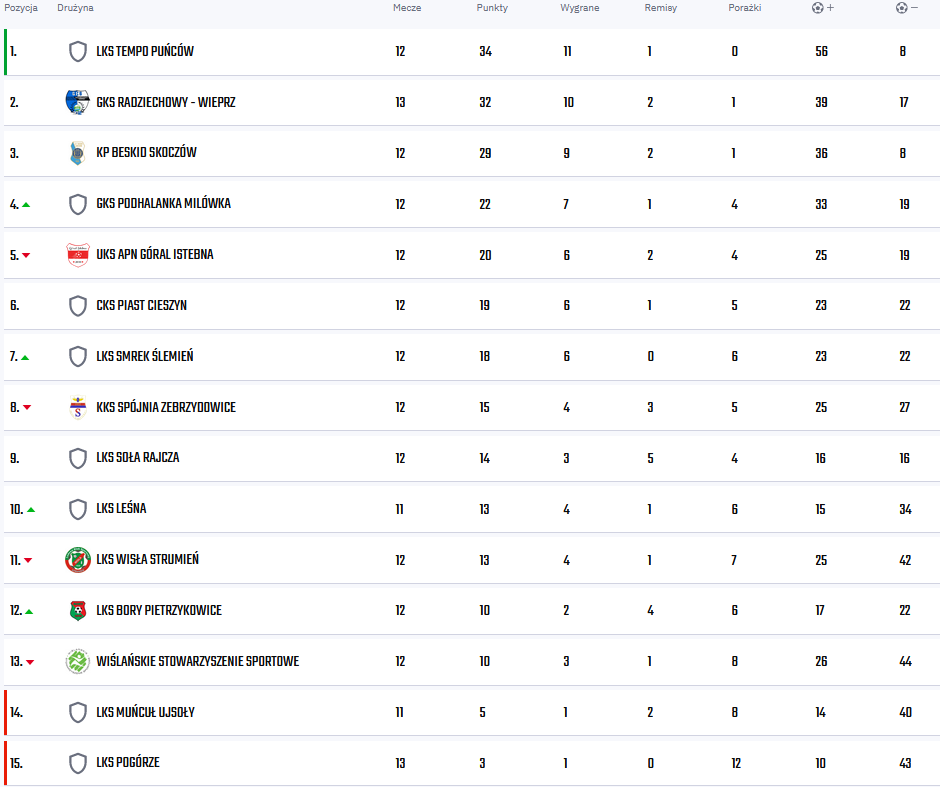Open LKS Tempo Puńców team page
Image resolution: width=940 pixels, height=787 pixels.
point(145,52)
